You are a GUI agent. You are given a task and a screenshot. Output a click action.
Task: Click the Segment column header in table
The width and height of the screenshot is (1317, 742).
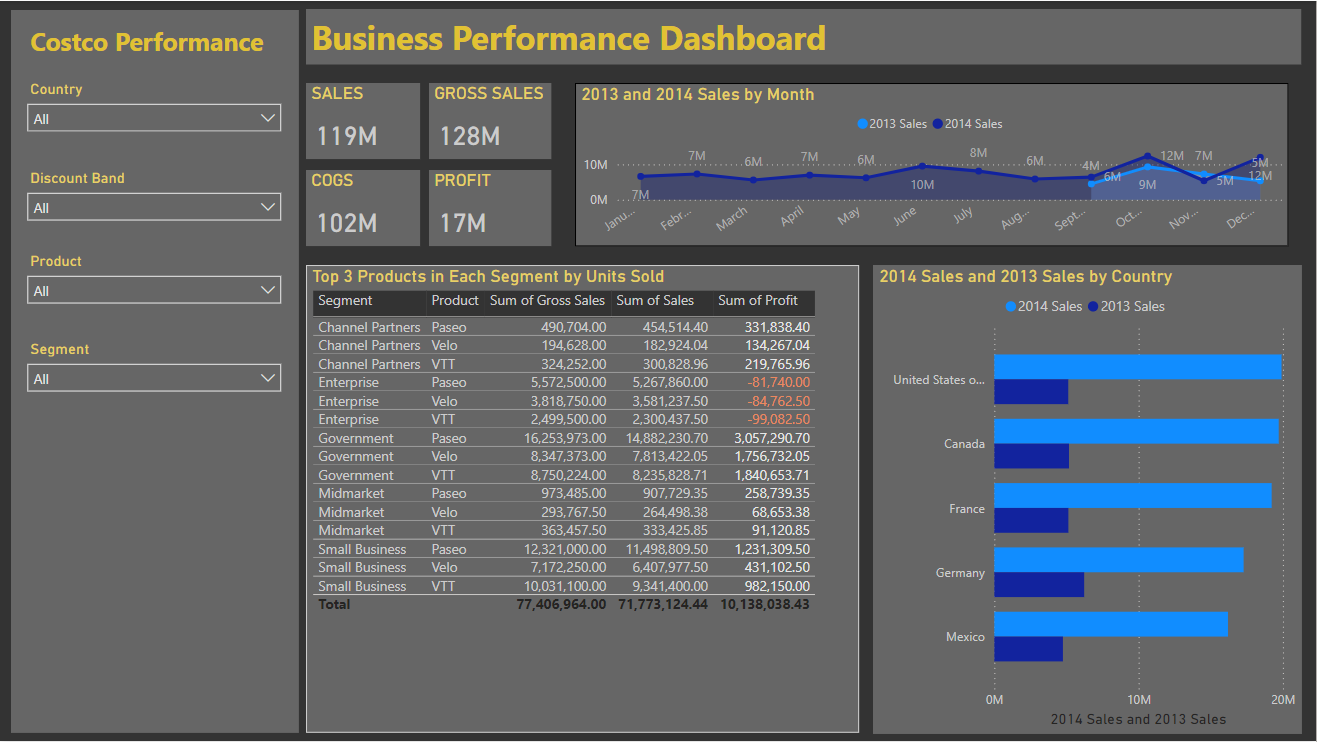coord(345,301)
